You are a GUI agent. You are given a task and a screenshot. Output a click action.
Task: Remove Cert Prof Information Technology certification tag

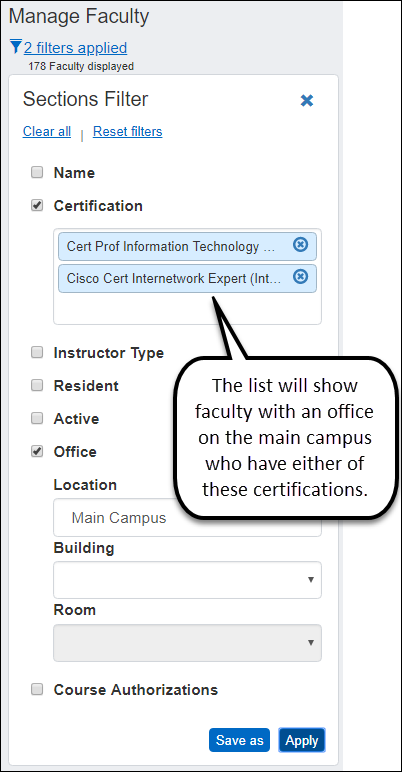(300, 244)
